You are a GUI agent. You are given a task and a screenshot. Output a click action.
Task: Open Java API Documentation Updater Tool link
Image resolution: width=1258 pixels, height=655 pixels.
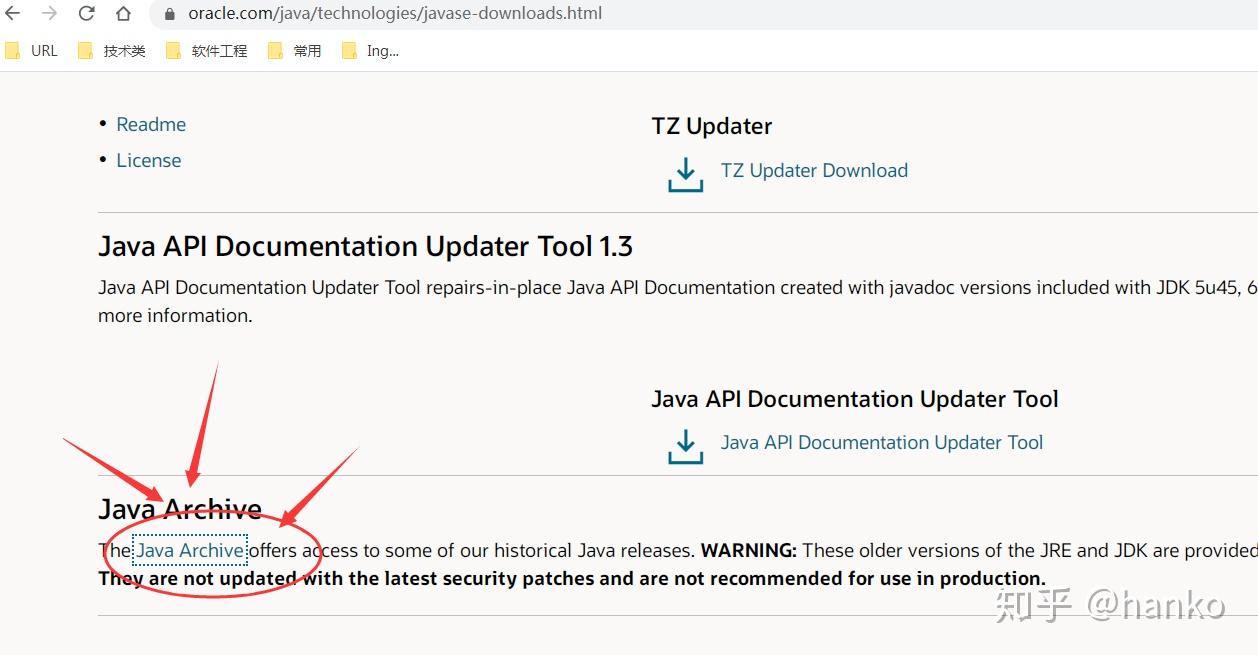pos(882,442)
